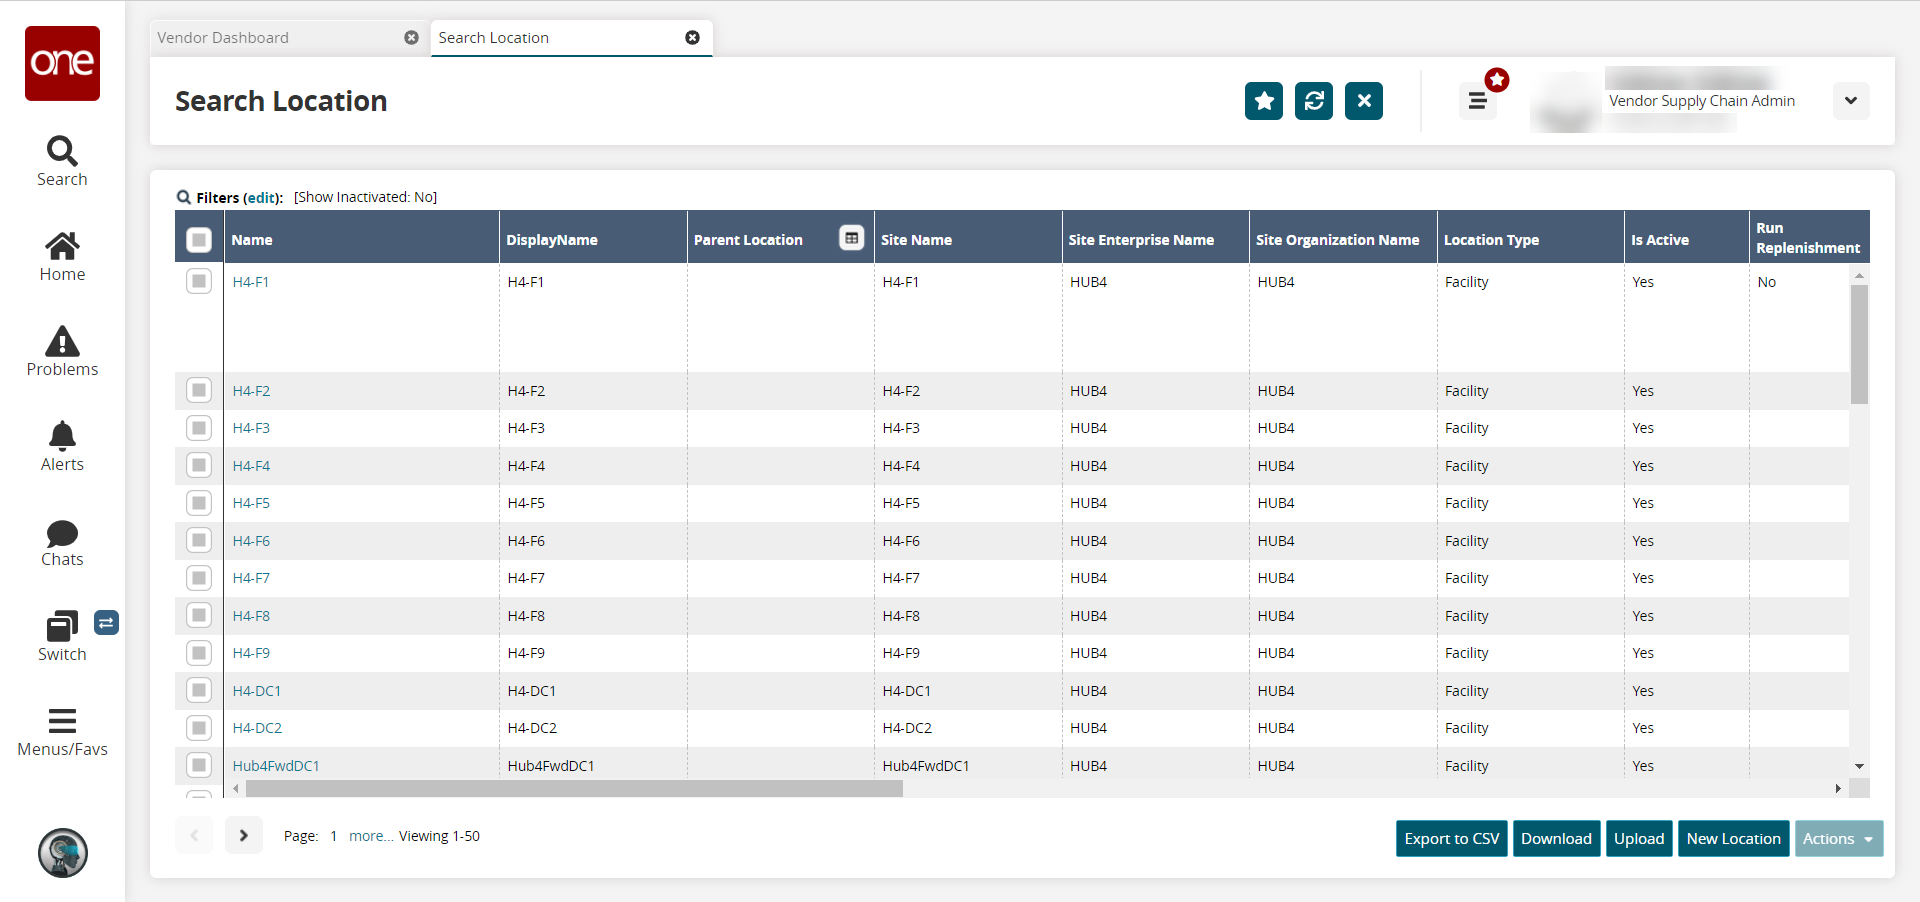Expand the user profile dropdown arrow
Viewport: 1920px width, 902px height.
tap(1850, 101)
